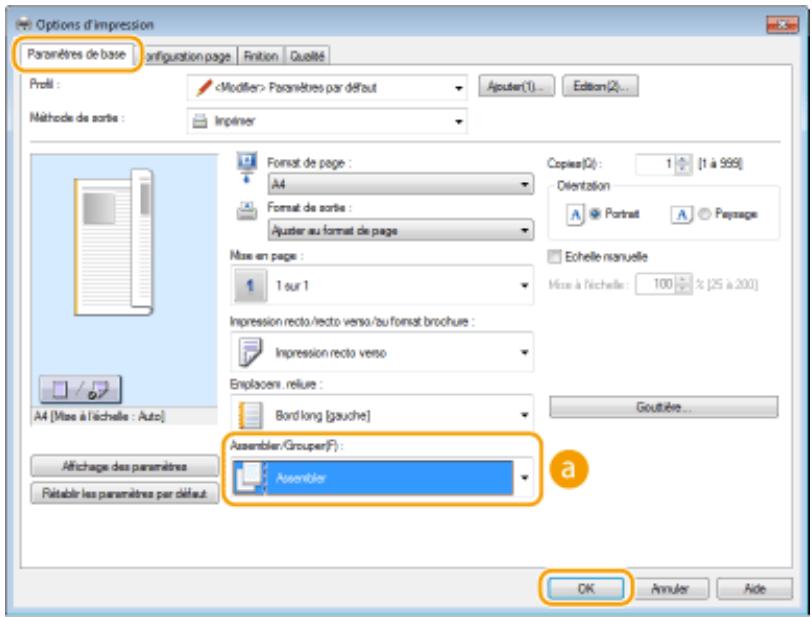Click the Mise à l'échelle value field
This screenshot has width=812, height=617.
pyautogui.click(x=656, y=284)
